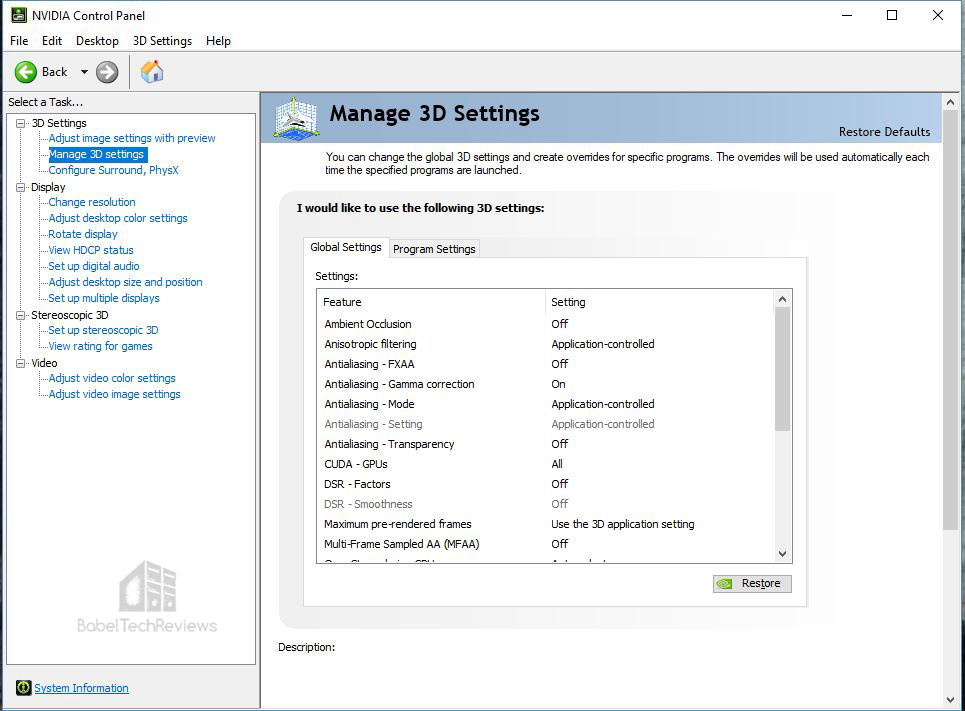Open the Back history dropdown arrow
This screenshot has width=965, height=711.
[x=84, y=72]
